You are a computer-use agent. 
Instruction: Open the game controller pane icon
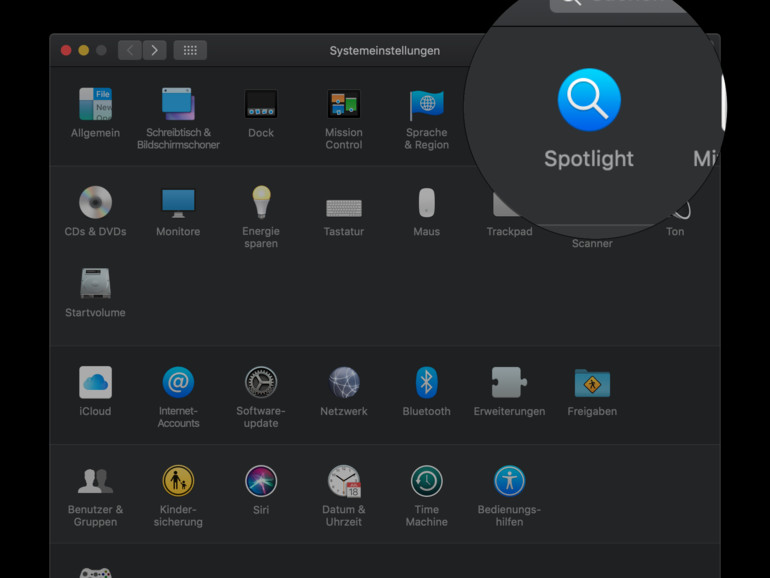point(95,573)
